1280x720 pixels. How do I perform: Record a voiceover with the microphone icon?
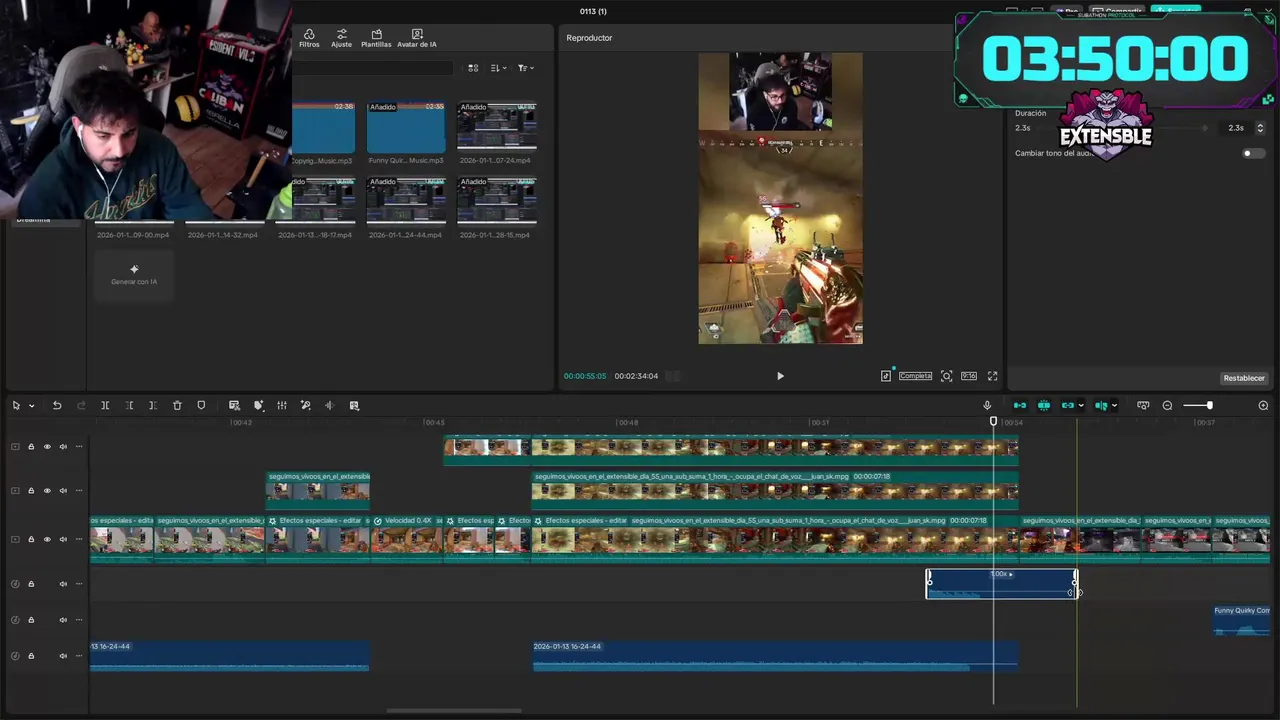point(987,405)
